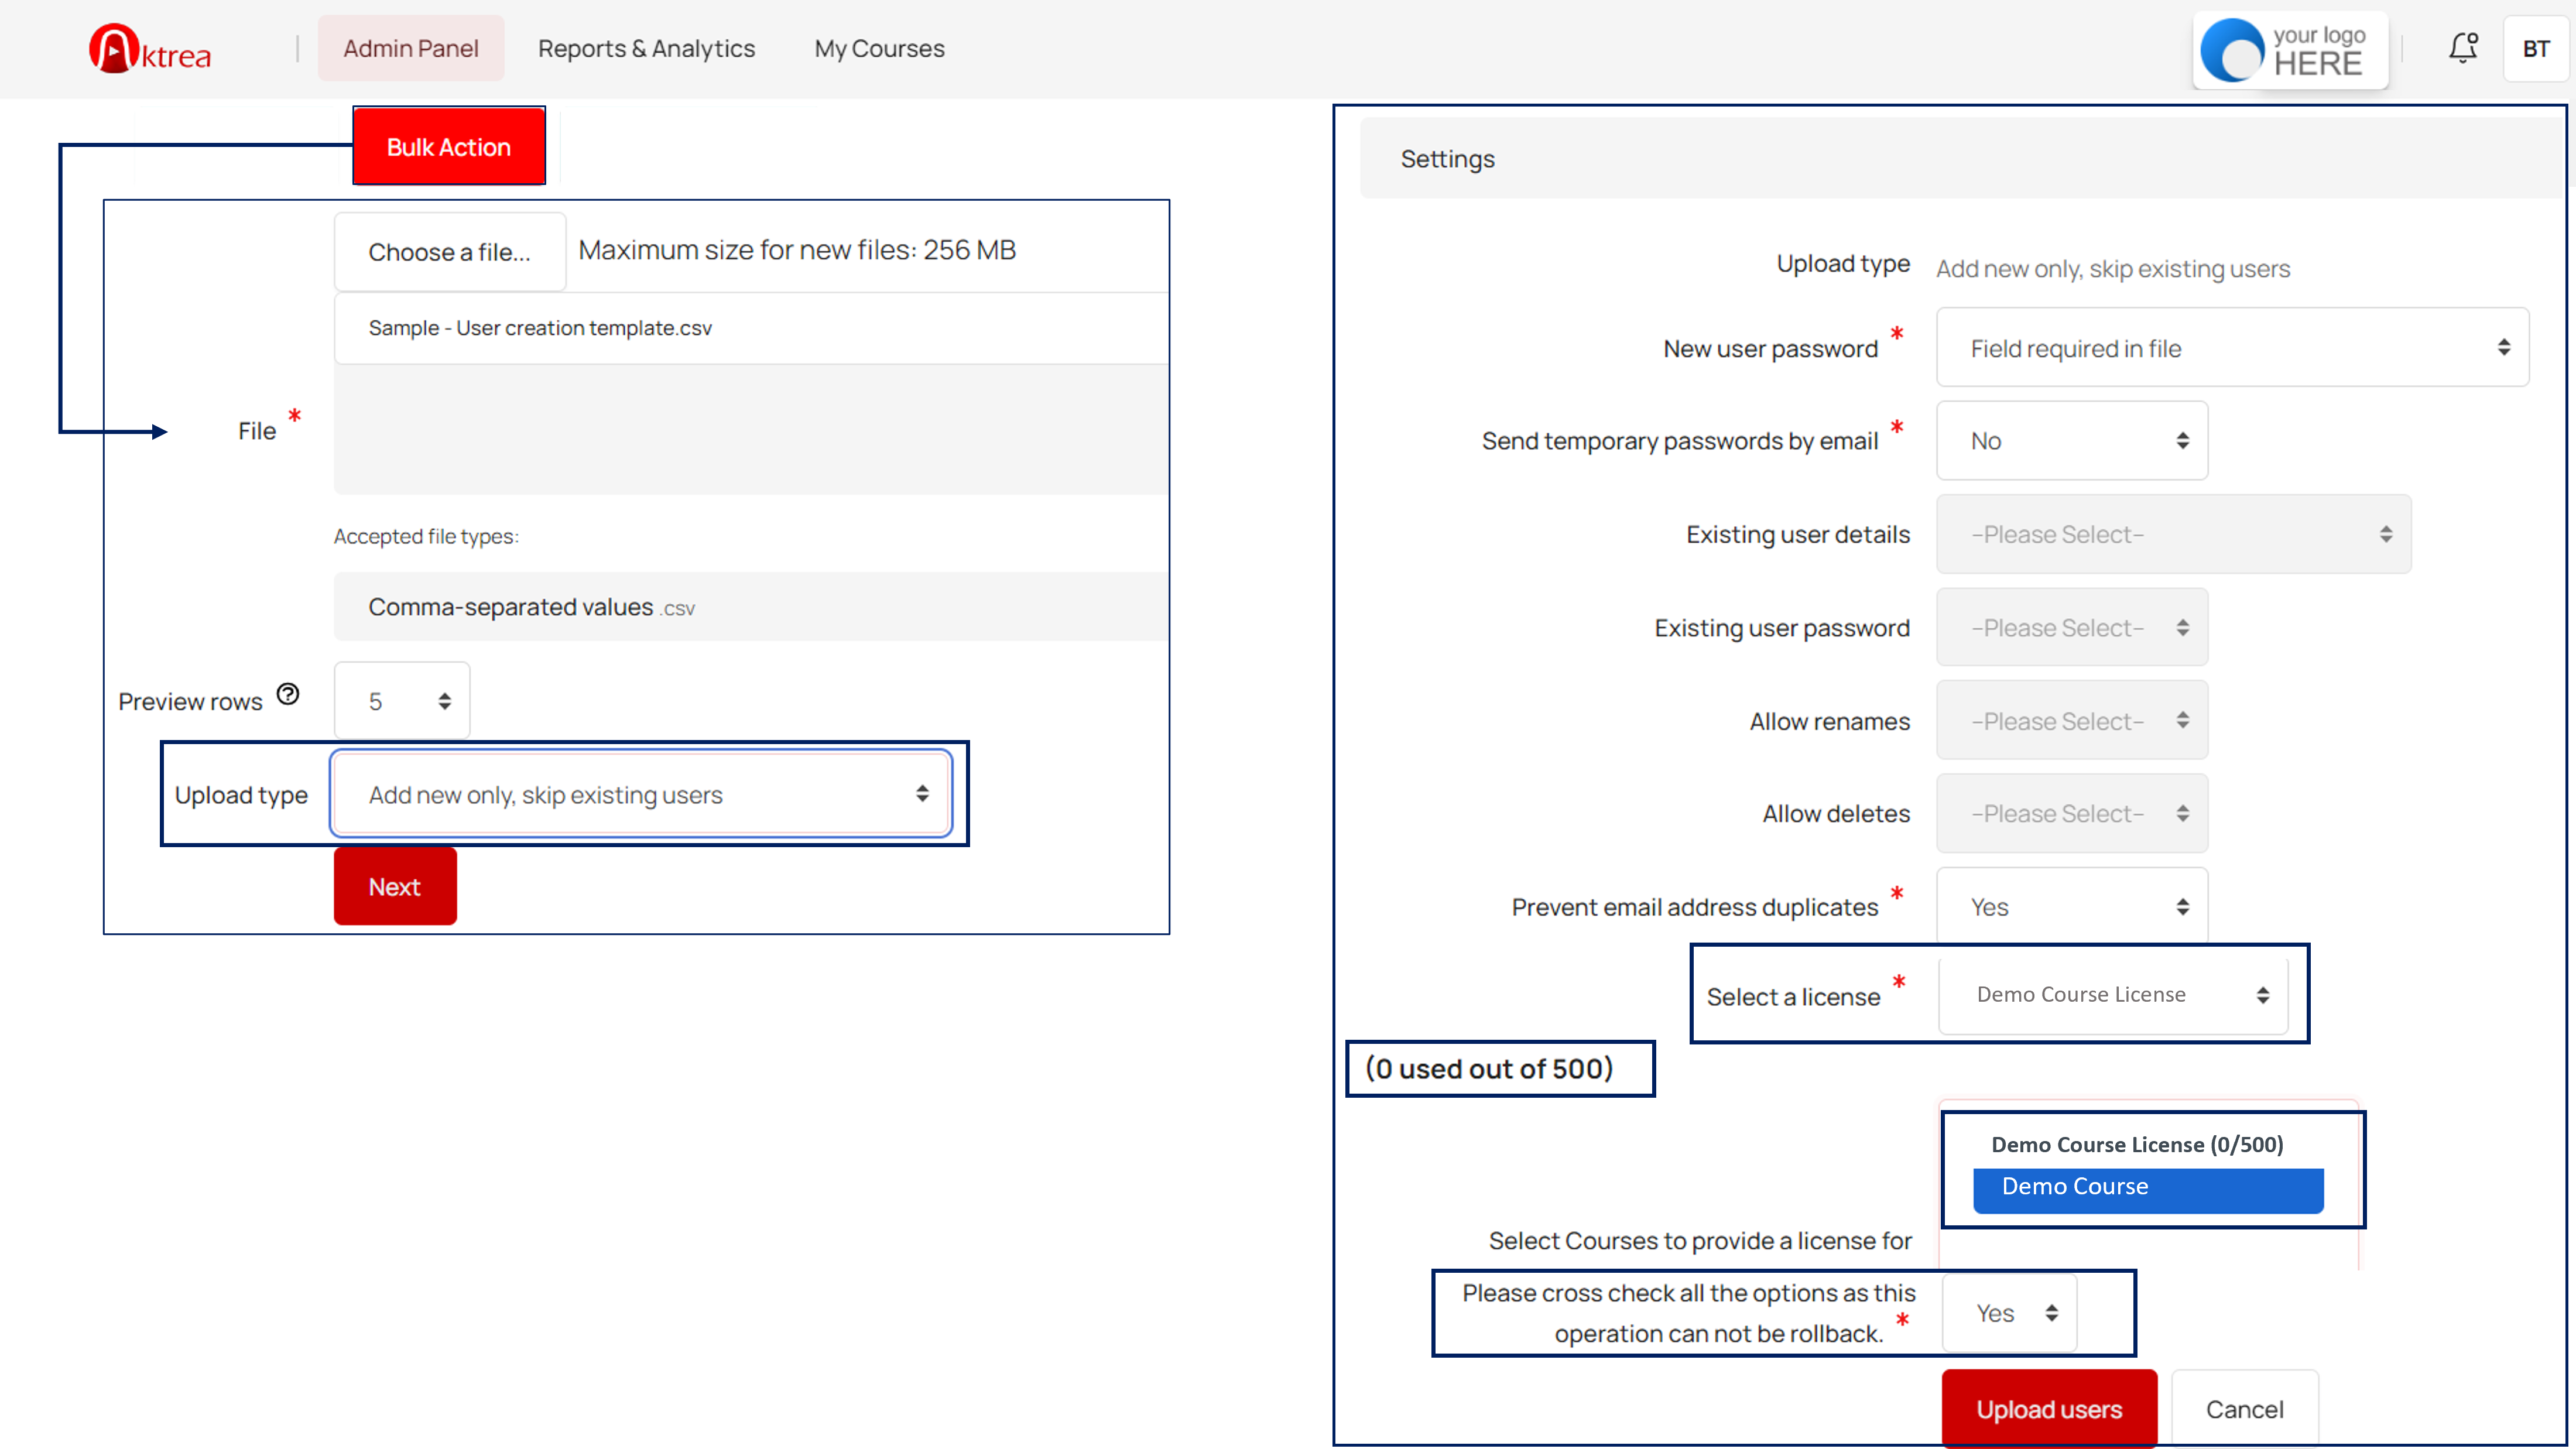Open the BT user avatar menu
Image resolution: width=2576 pixels, height=1449 pixels.
2535,49
